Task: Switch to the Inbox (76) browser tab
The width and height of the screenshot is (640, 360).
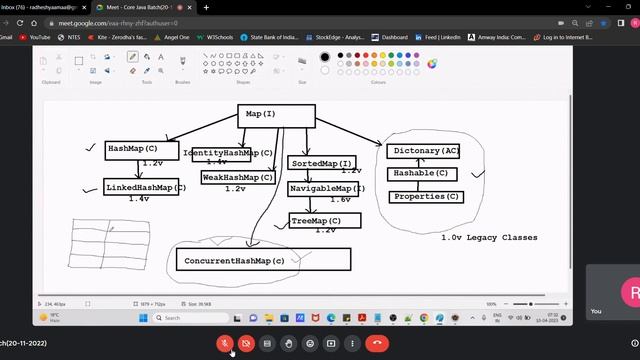Action: pos(43,7)
